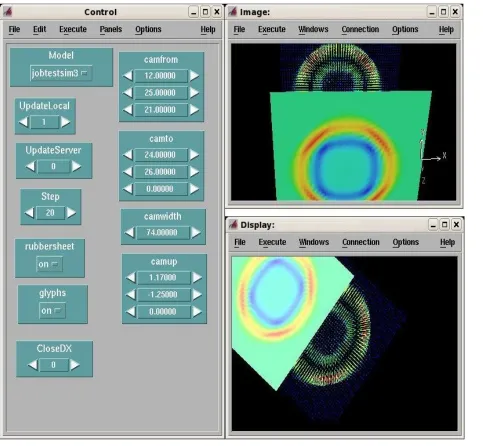
Task: Open File menu in Image window
Action: (x=239, y=29)
